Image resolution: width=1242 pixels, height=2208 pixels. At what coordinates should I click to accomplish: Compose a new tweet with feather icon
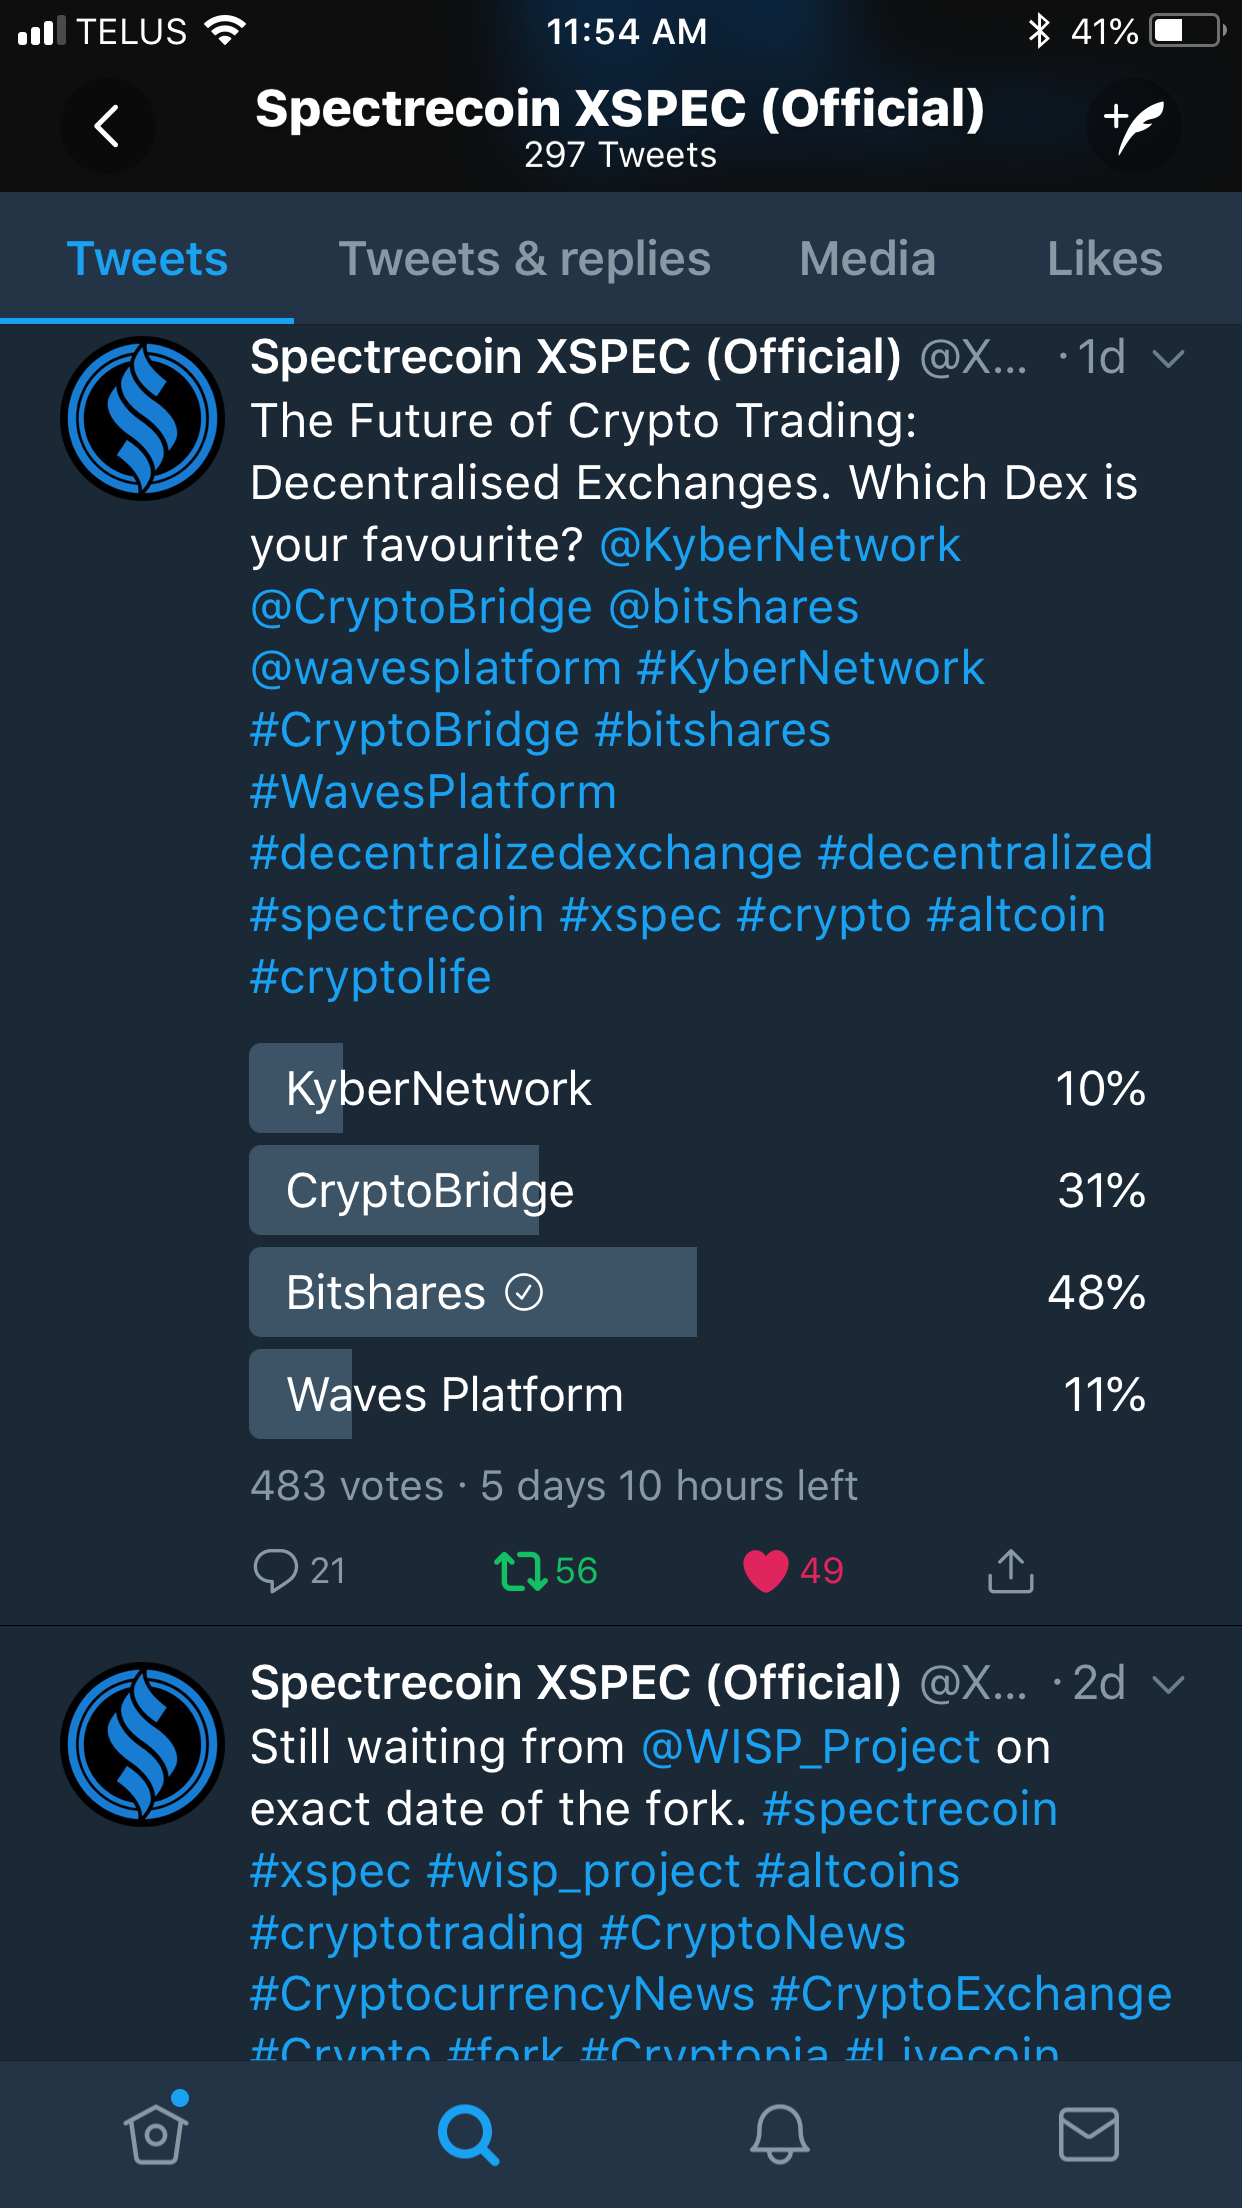[1134, 126]
